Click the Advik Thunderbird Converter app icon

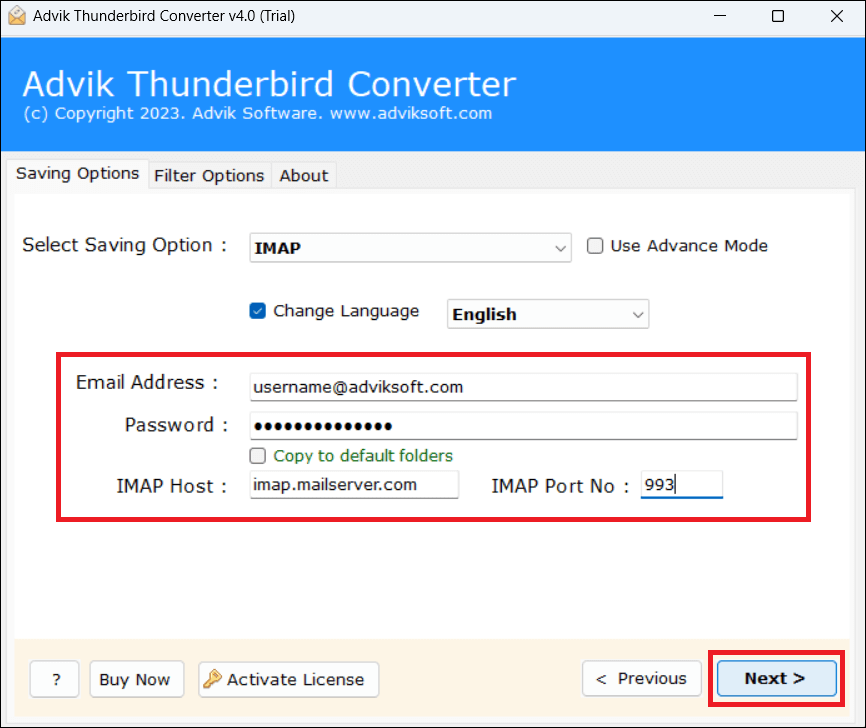[15, 16]
